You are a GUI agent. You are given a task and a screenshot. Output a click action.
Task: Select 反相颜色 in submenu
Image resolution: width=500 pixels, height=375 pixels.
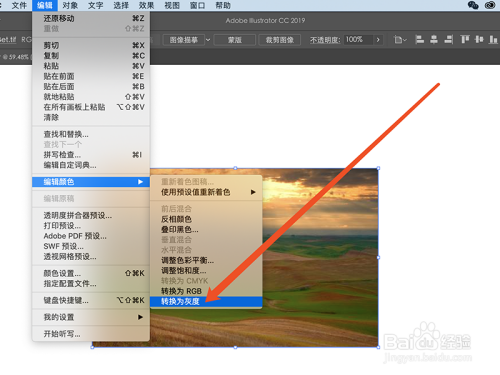point(206,219)
